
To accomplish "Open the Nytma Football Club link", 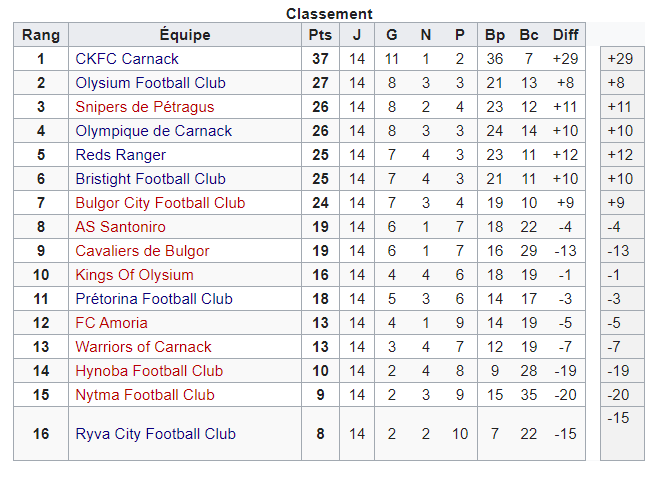I will [145, 395].
